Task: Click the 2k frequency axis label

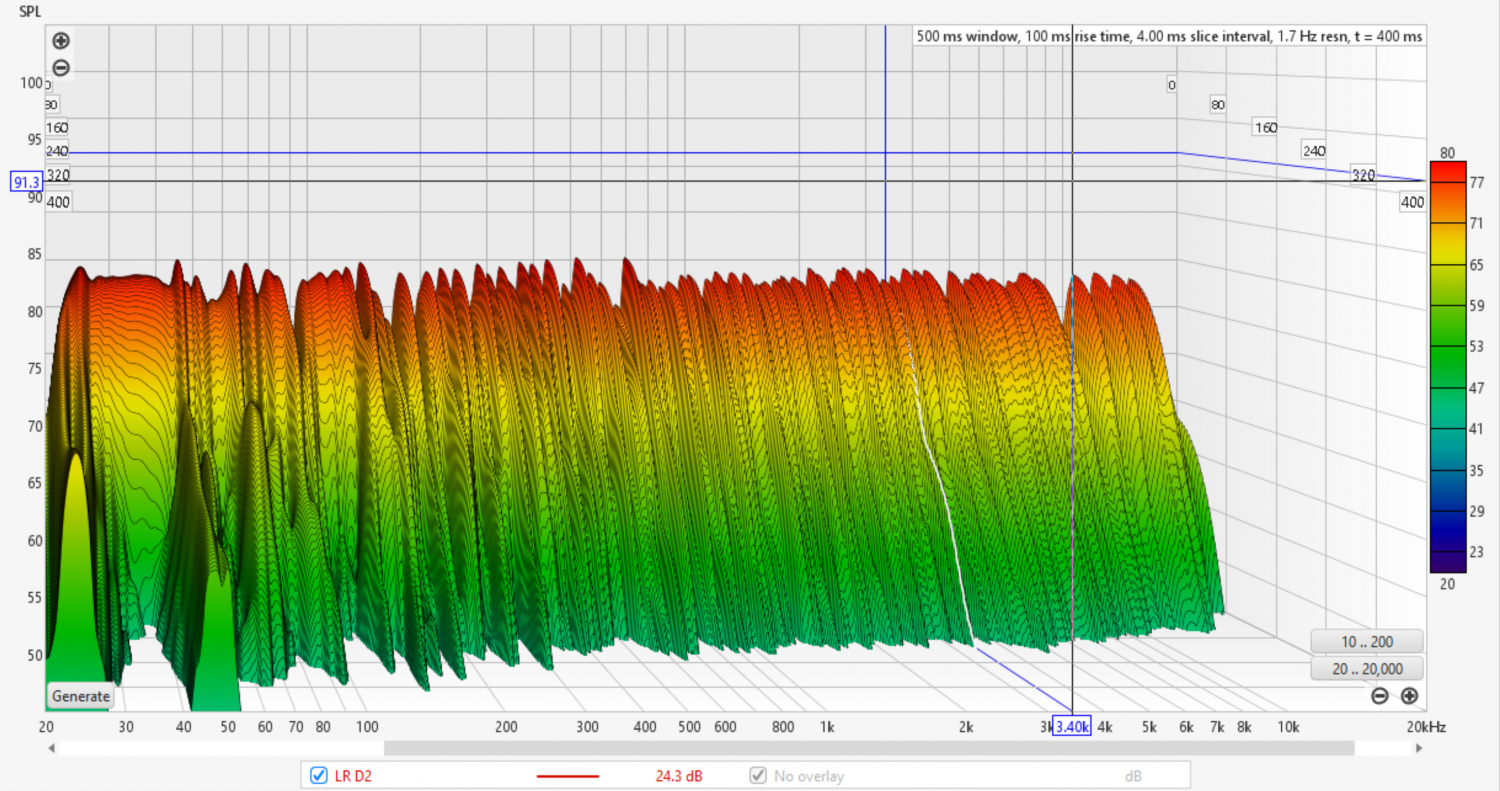Action: pyautogui.click(x=965, y=726)
